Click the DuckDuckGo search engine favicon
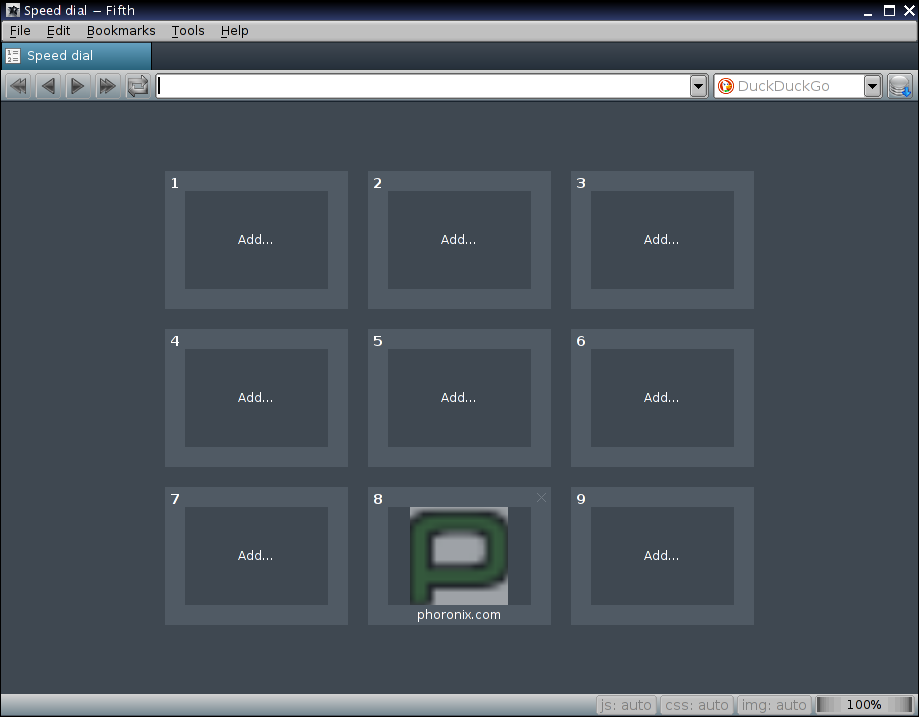 [726, 86]
